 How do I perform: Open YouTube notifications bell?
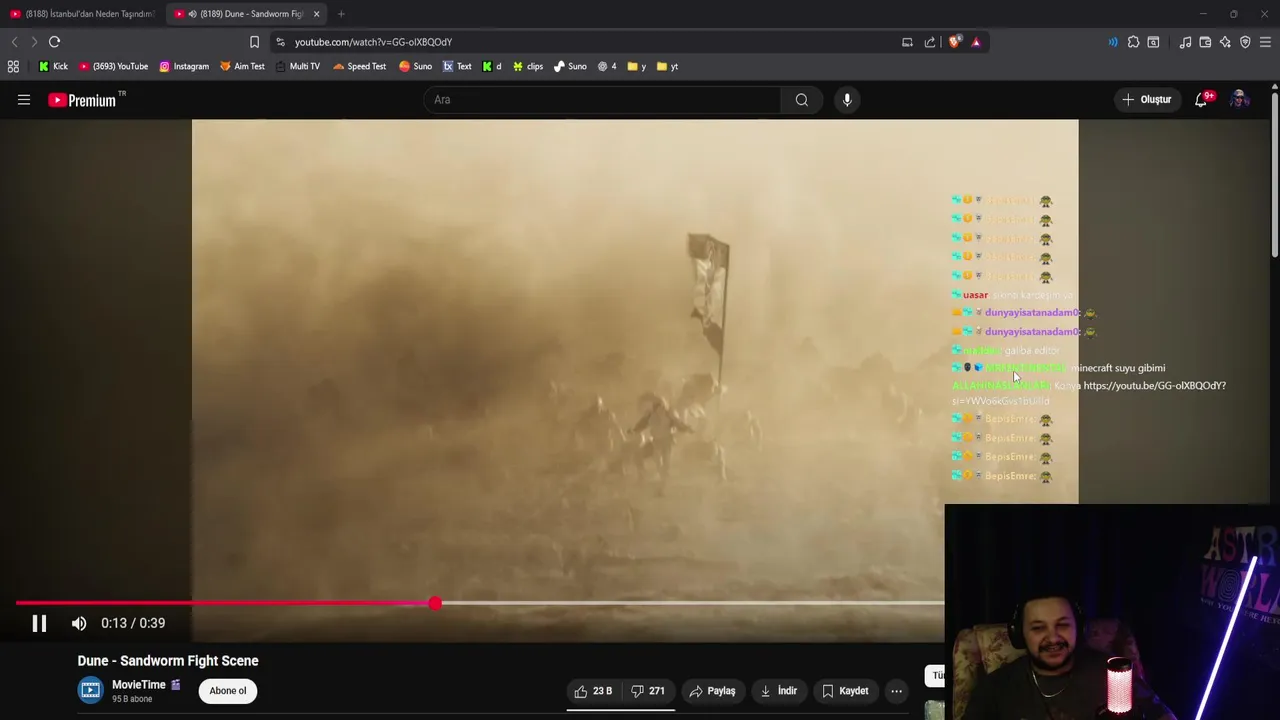(1201, 100)
